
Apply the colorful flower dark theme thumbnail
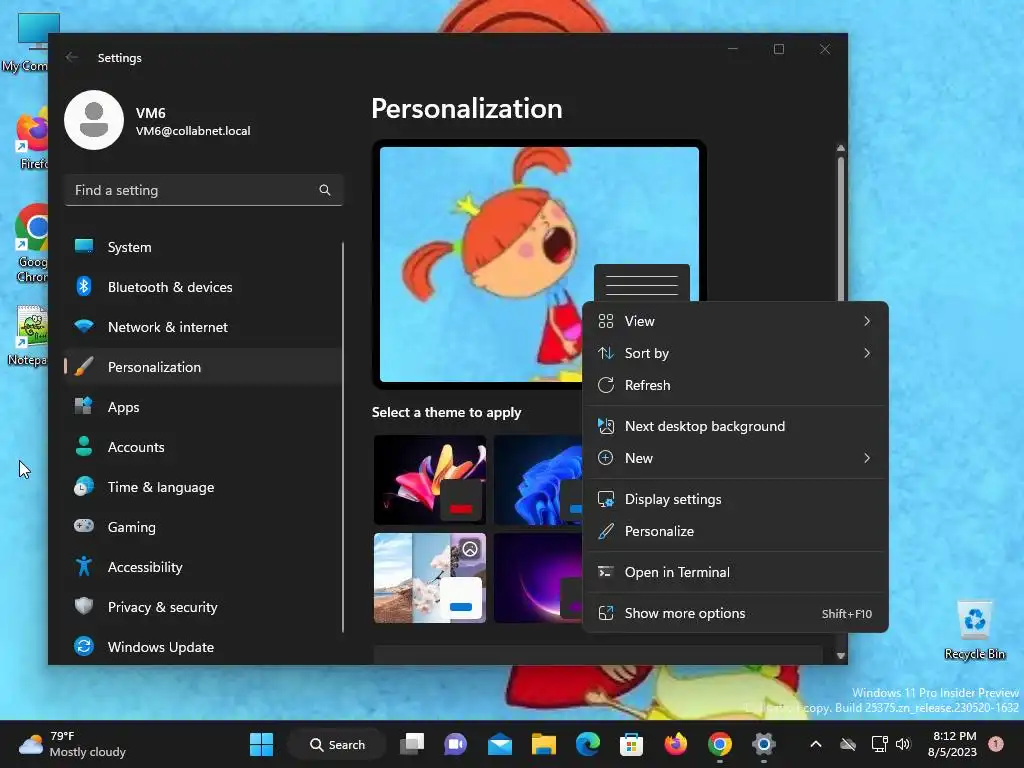coord(430,480)
